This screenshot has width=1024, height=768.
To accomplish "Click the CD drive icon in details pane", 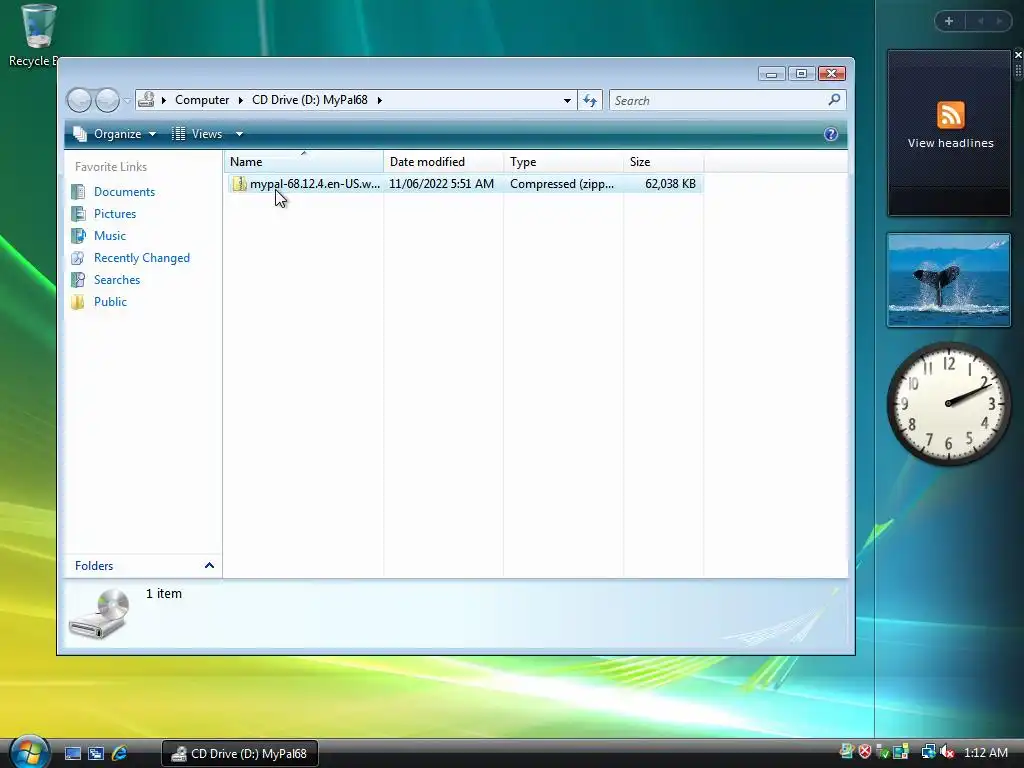I will 99,614.
